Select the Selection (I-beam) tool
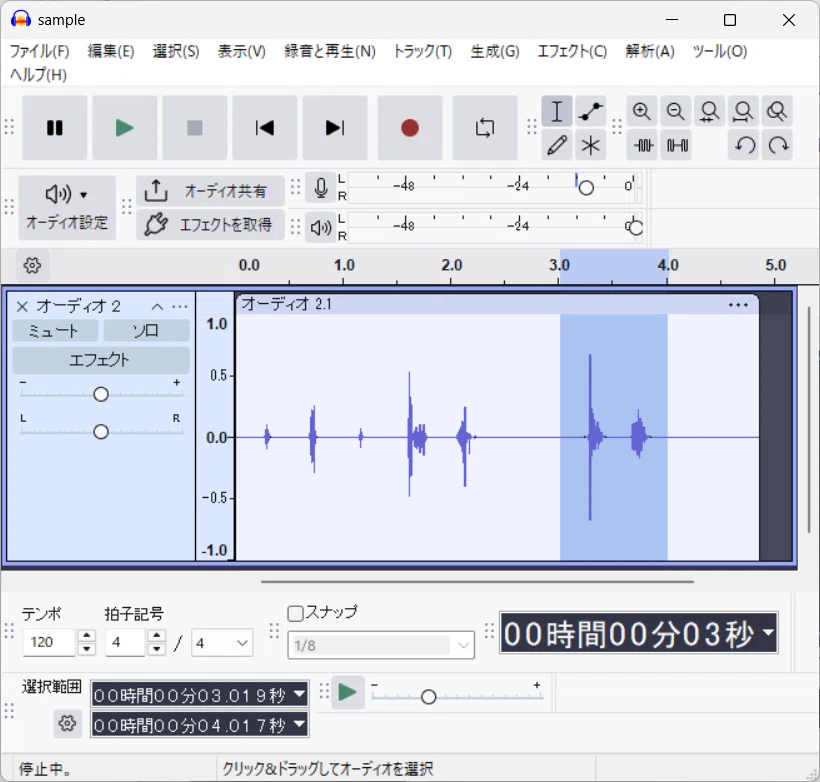 [557, 111]
